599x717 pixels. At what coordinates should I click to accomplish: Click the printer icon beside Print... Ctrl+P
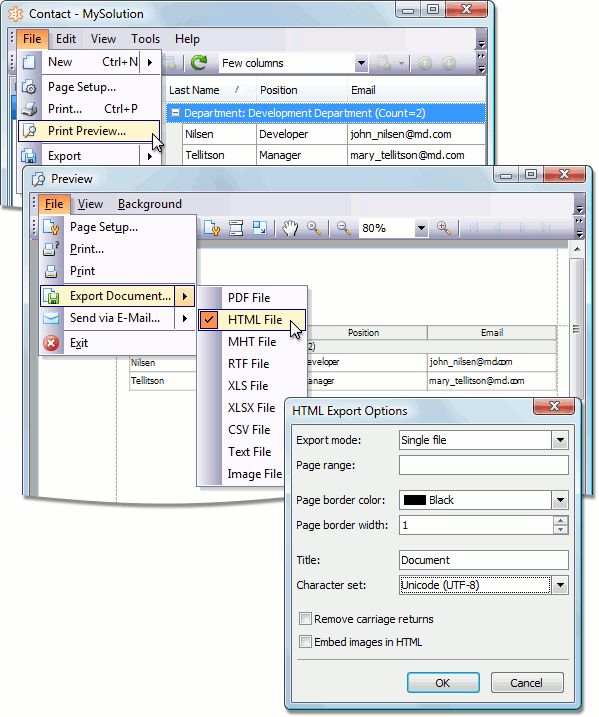click(29, 109)
